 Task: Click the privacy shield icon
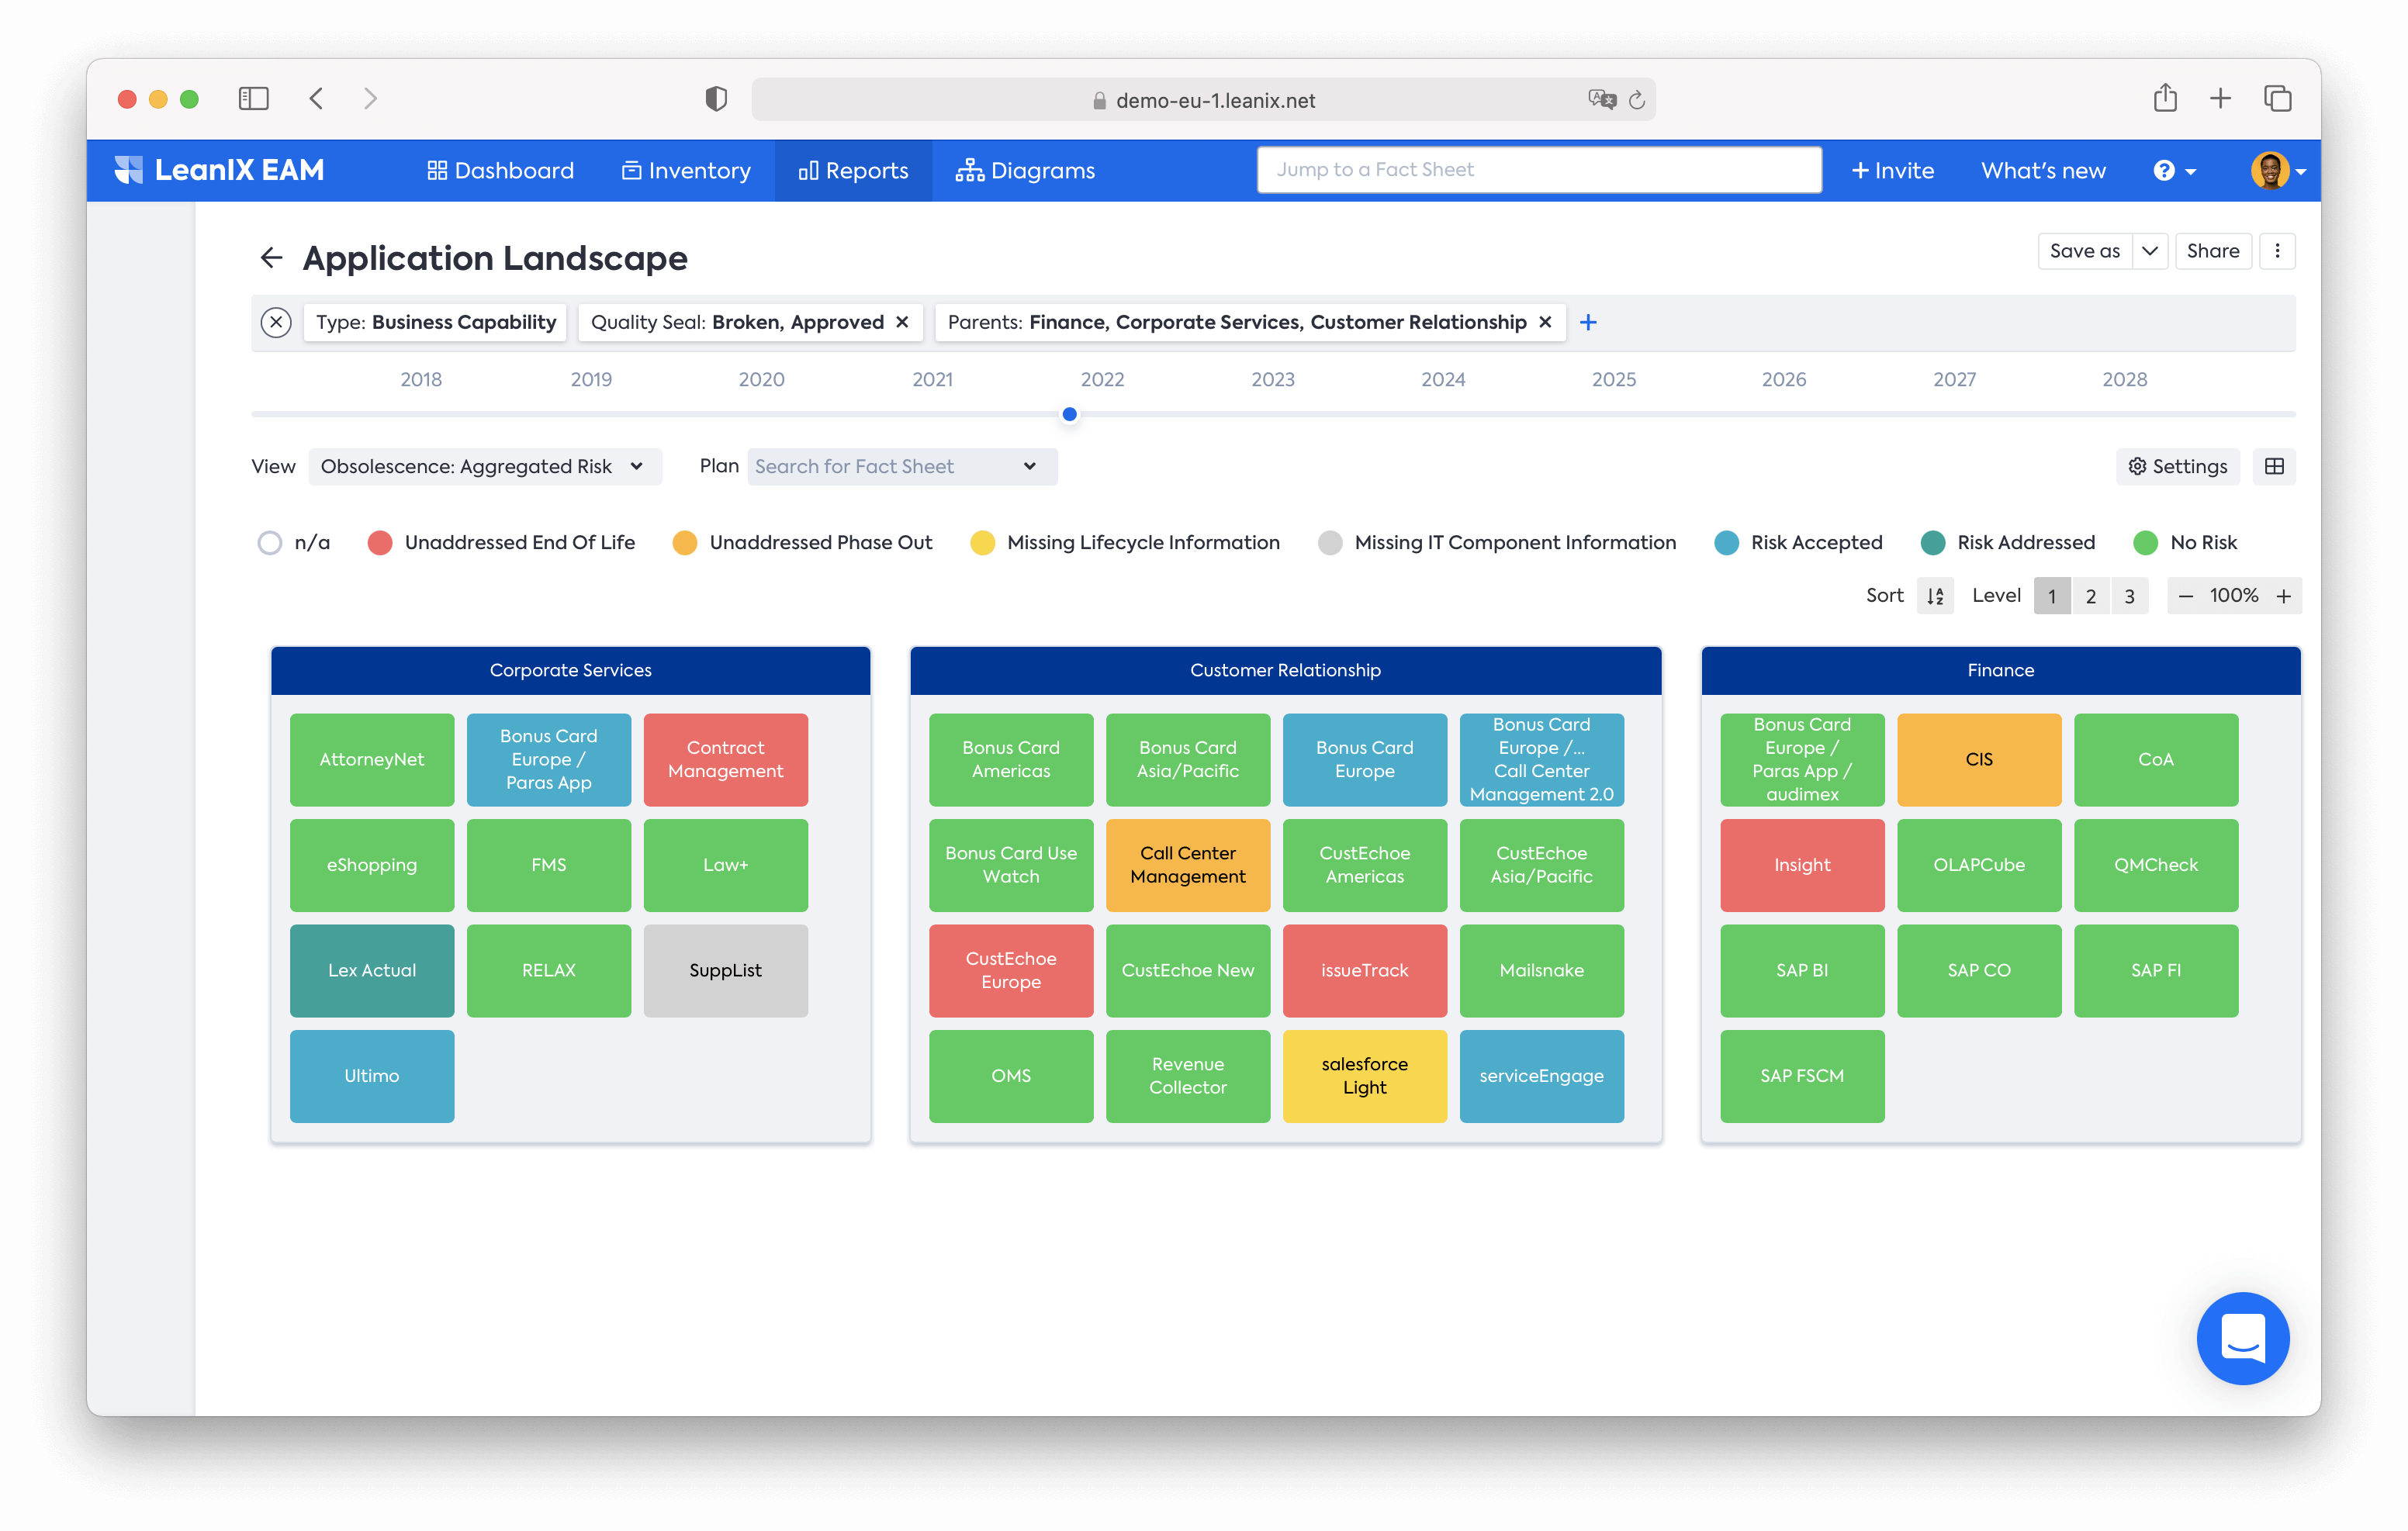click(x=716, y=99)
